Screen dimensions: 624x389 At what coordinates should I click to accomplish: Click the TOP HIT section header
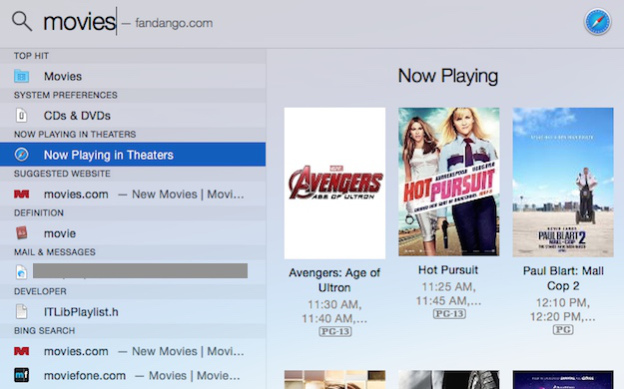31,56
